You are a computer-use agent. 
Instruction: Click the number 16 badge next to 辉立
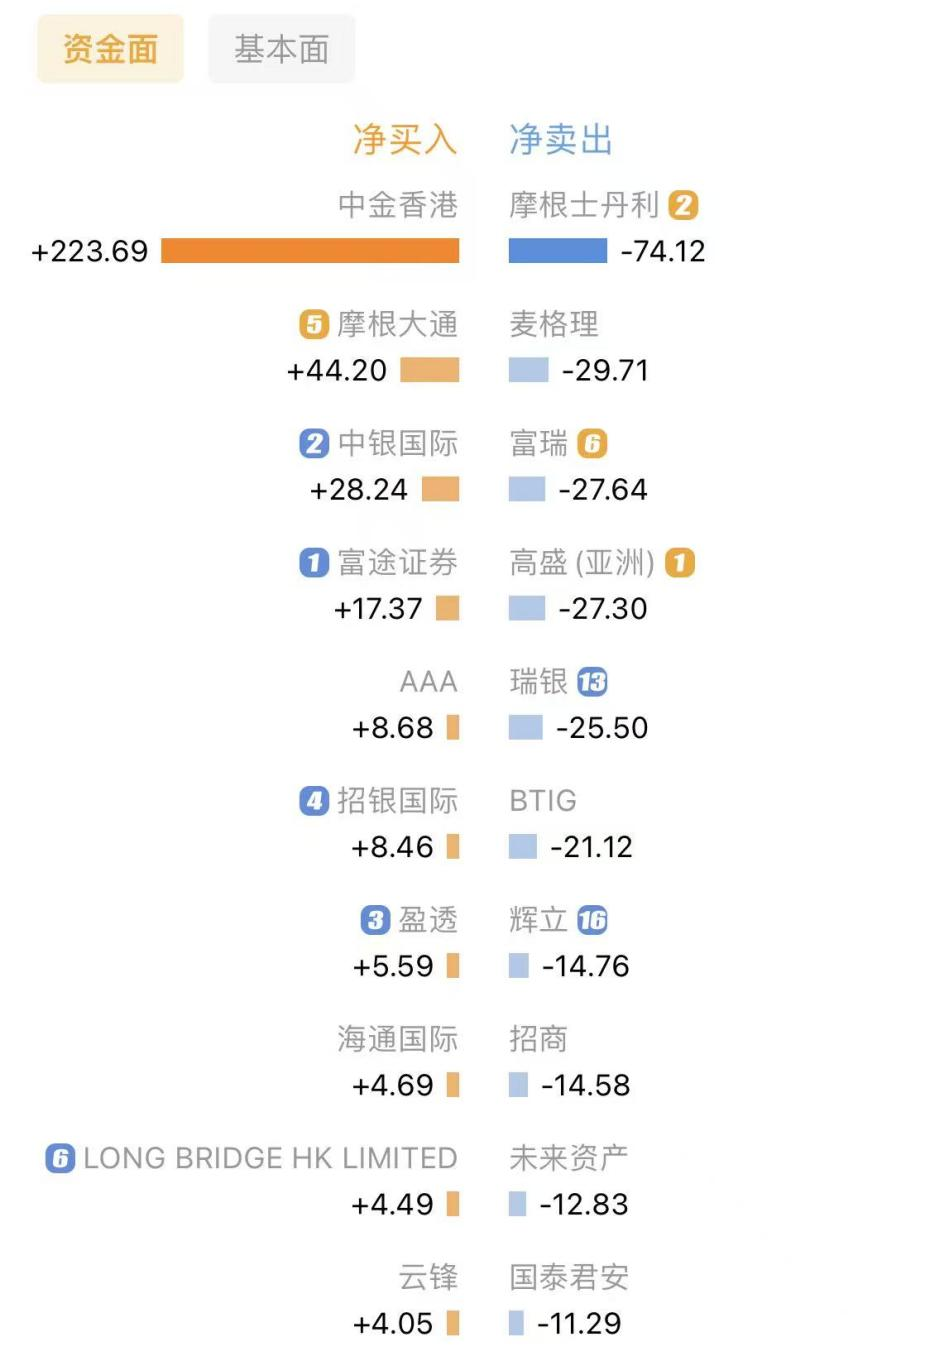click(x=591, y=920)
